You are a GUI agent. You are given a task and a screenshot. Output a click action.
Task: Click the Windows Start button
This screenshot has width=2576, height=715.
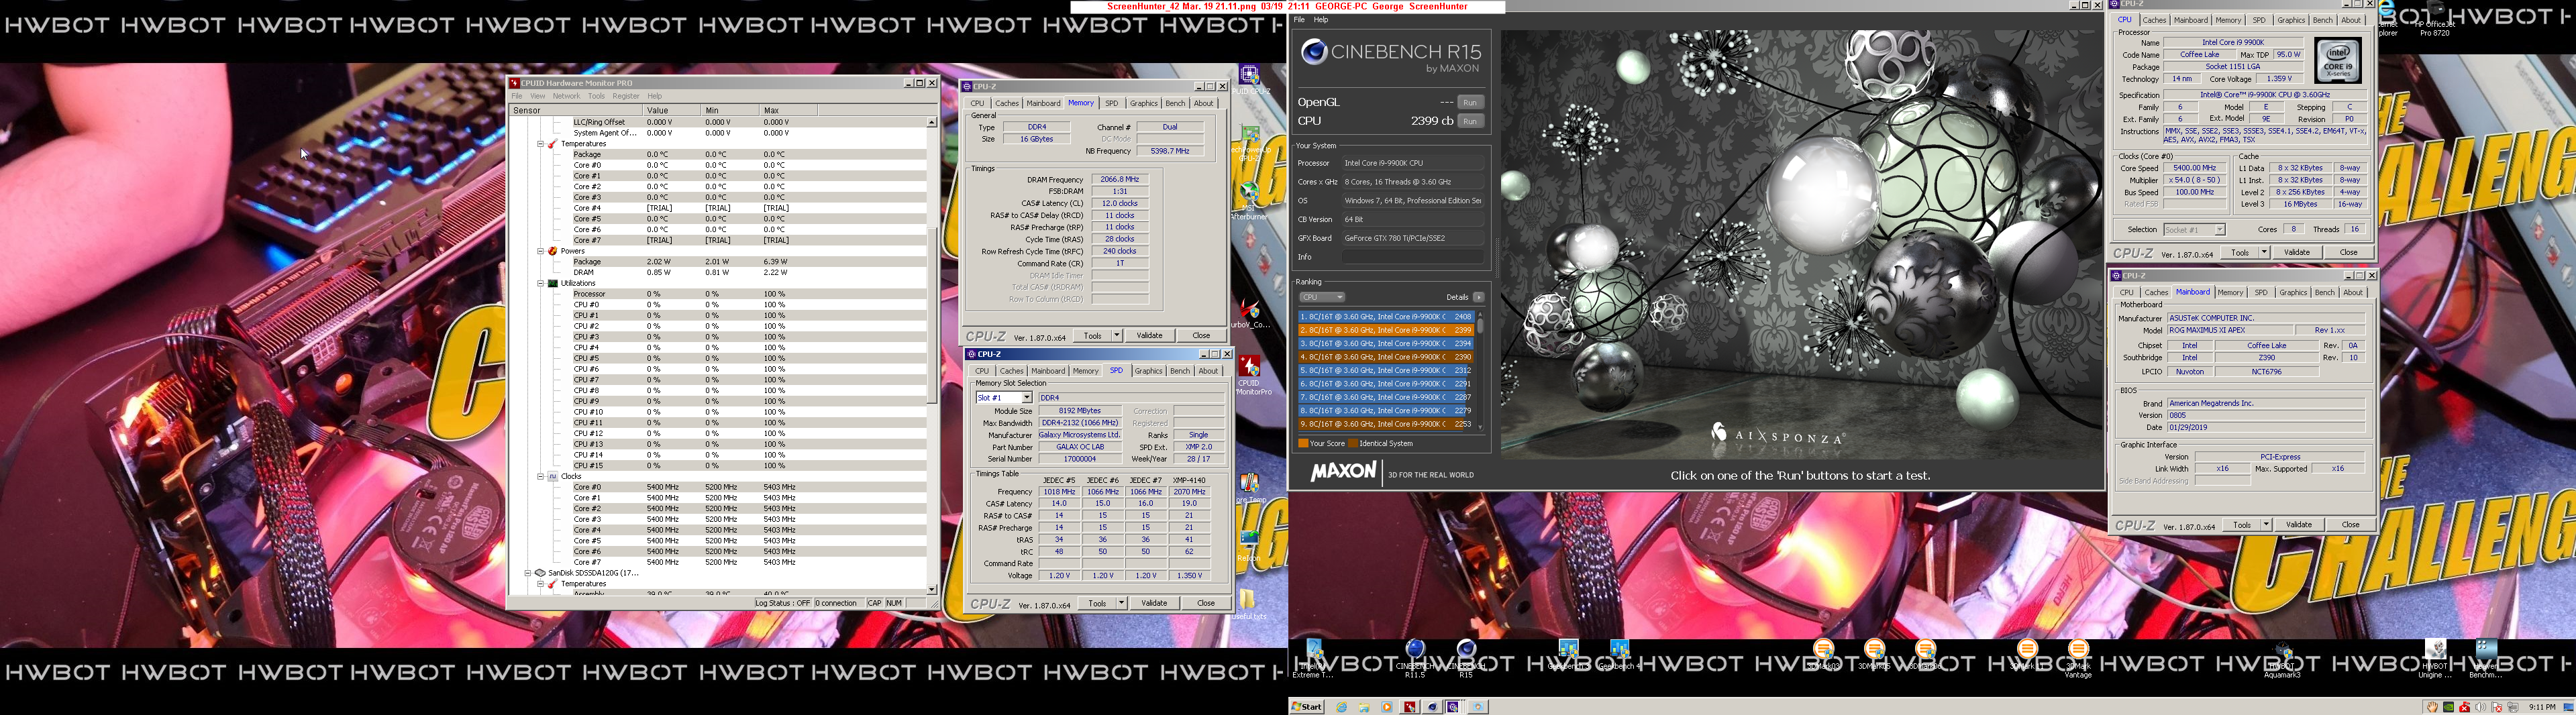pyautogui.click(x=1306, y=707)
